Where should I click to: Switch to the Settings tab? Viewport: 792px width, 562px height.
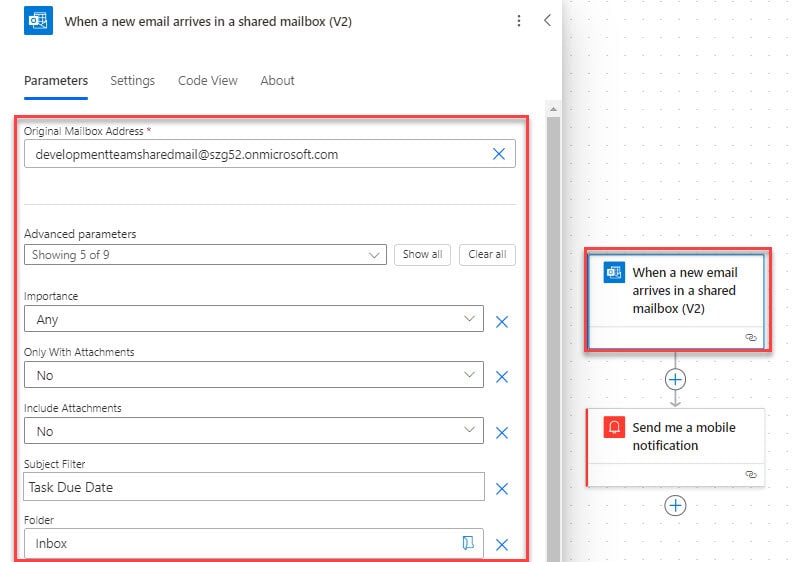(132, 81)
